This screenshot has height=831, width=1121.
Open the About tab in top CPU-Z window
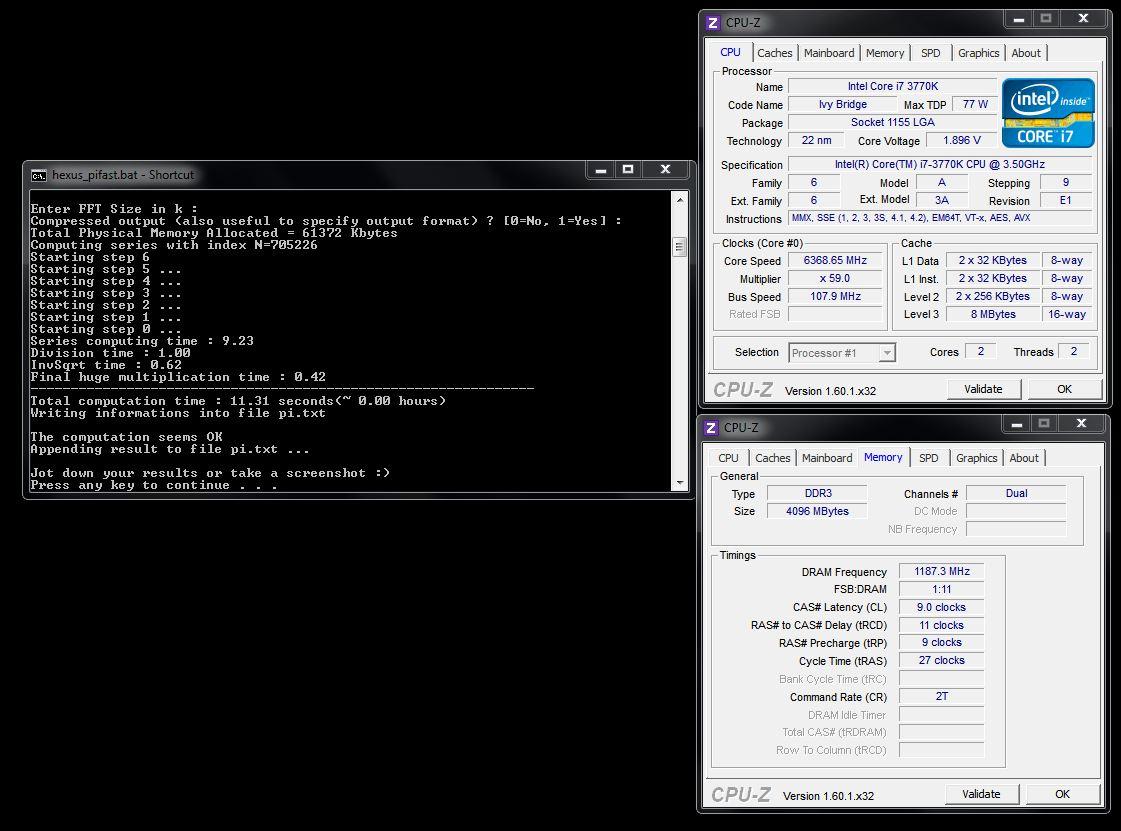pos(1026,53)
